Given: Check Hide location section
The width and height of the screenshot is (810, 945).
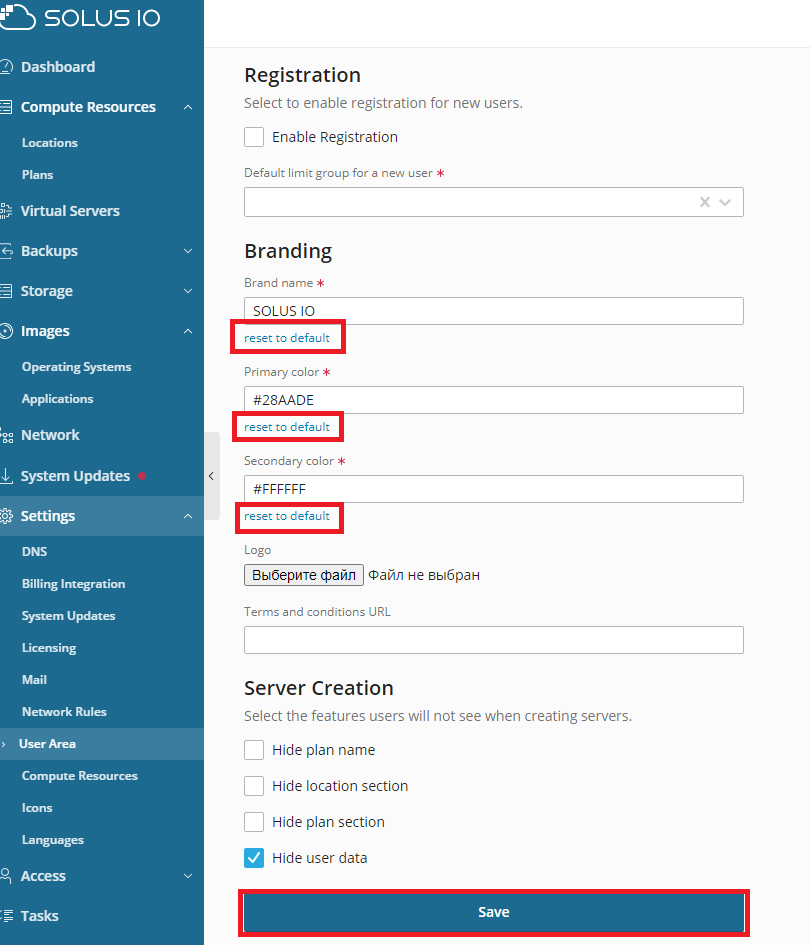Looking at the screenshot, I should pos(254,786).
